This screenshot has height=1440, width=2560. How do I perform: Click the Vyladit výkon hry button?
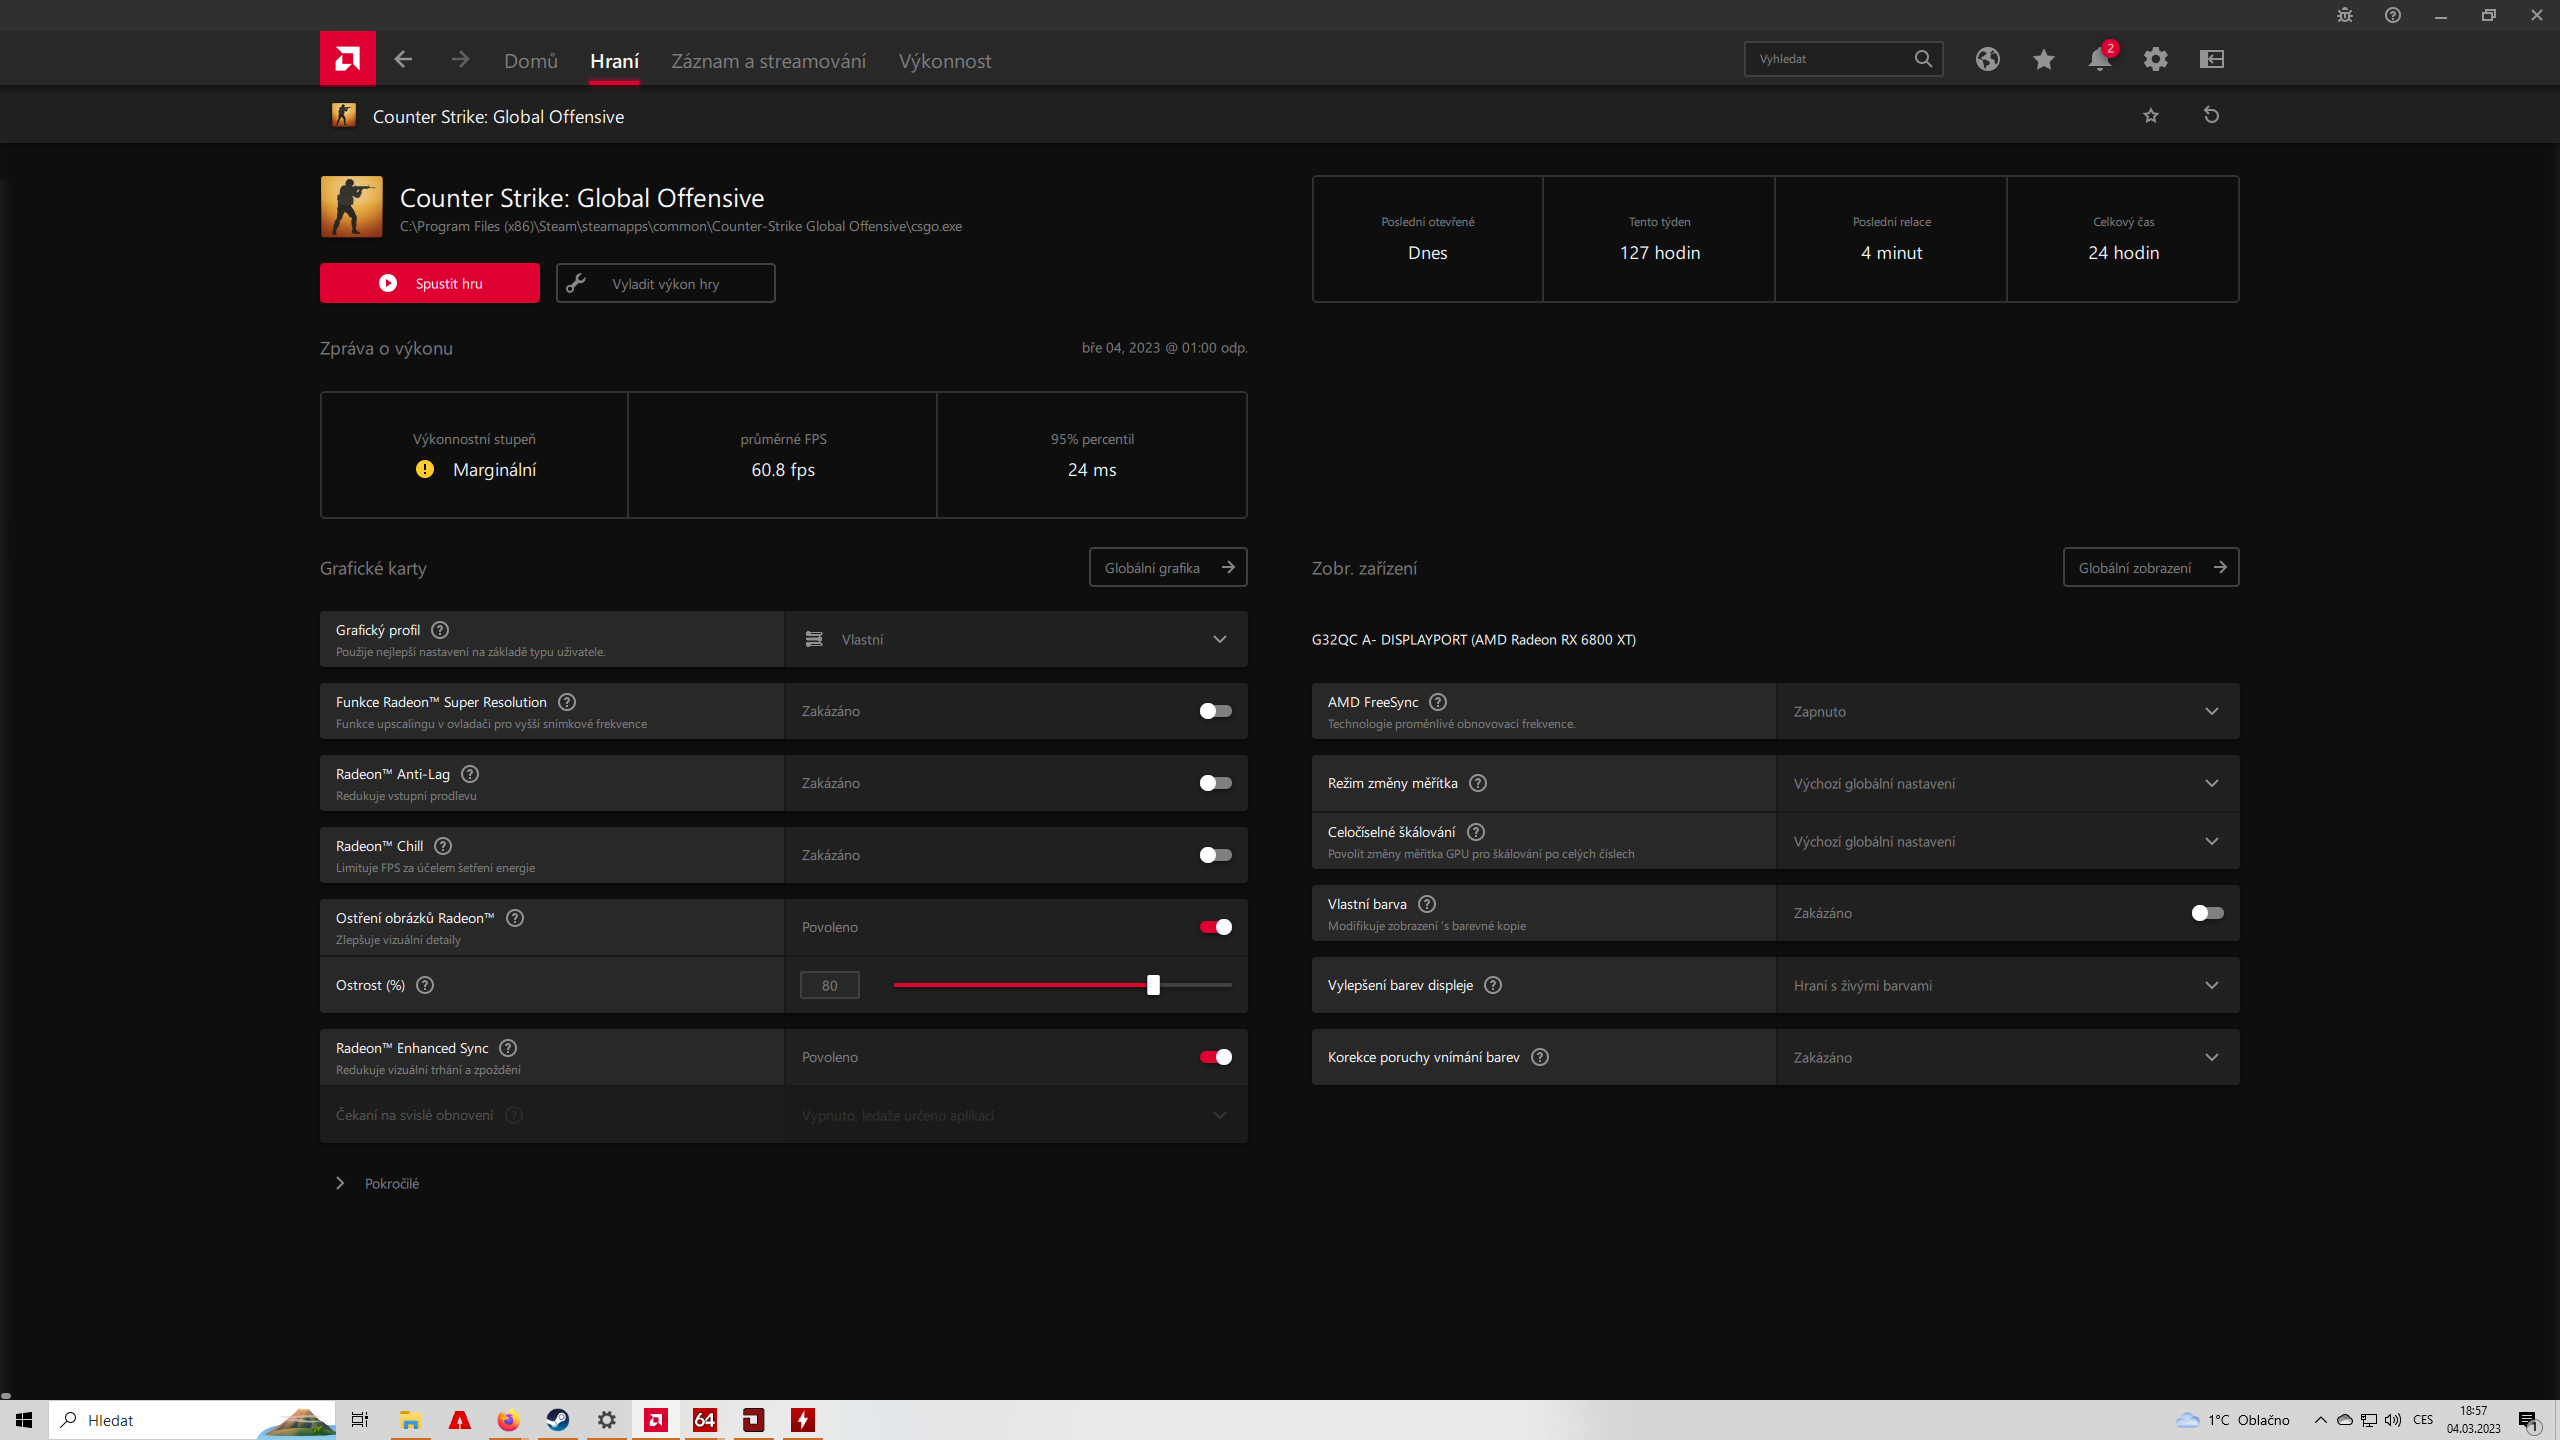pos(666,283)
